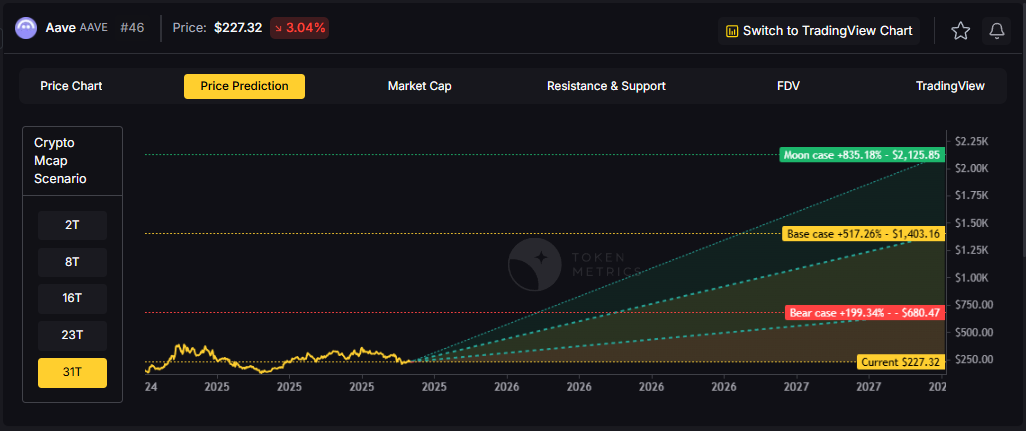Click the -3.04% price change badge
1026x431 pixels.
click(x=300, y=28)
